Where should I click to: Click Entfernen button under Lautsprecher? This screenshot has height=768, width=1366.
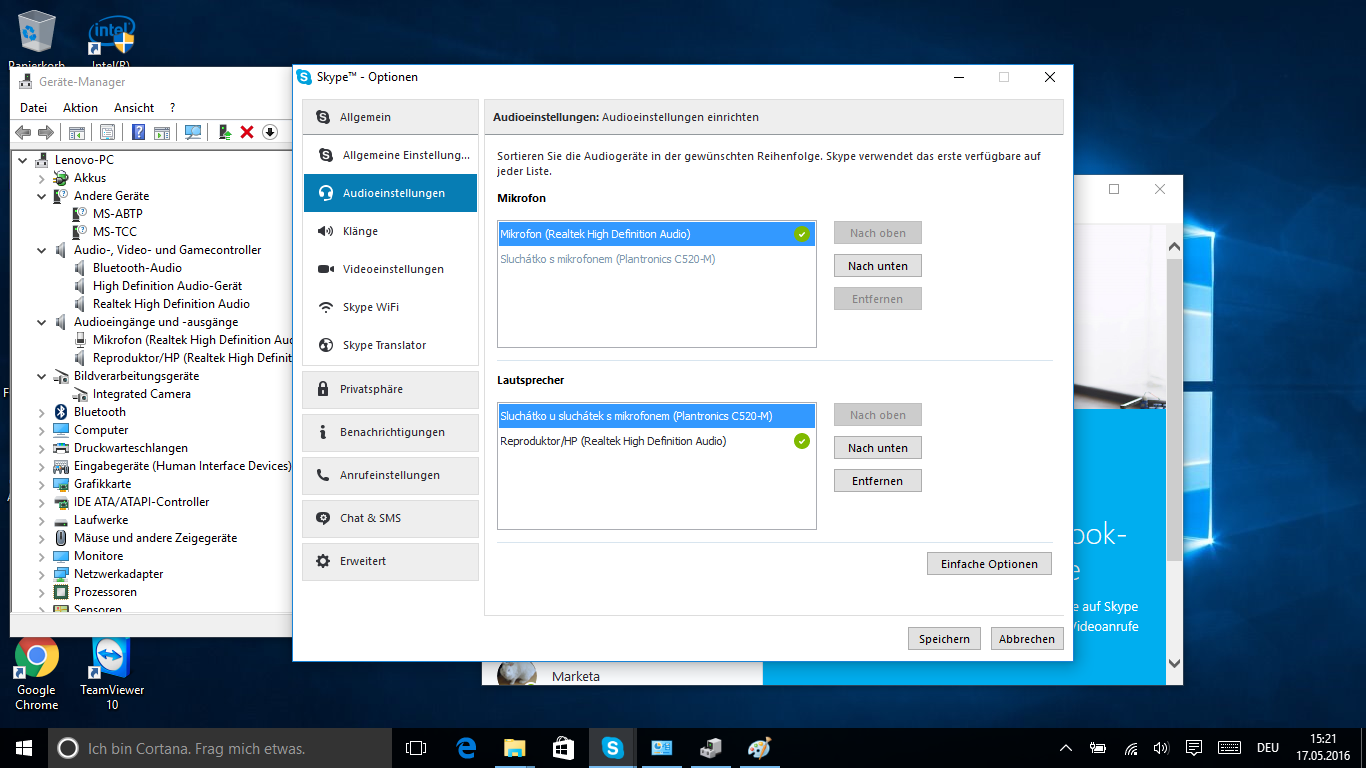tap(878, 481)
